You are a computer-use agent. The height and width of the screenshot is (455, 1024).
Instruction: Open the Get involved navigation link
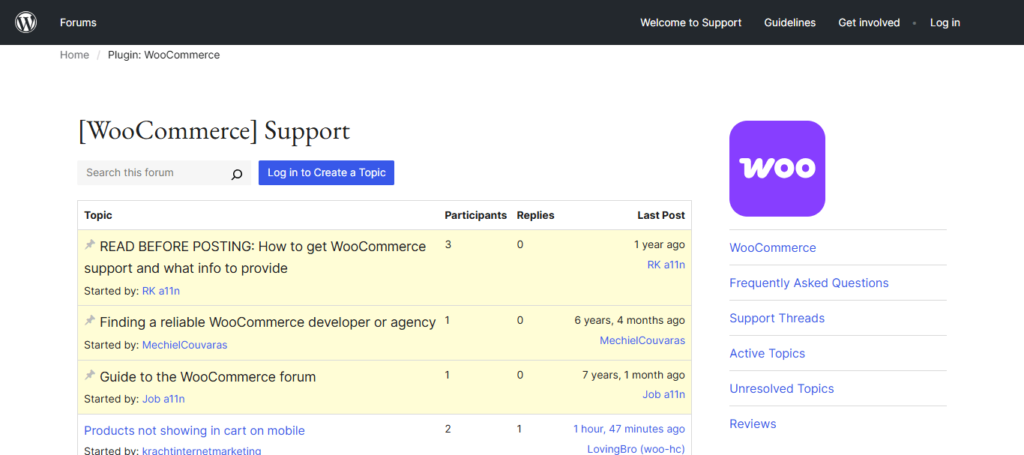(x=868, y=22)
